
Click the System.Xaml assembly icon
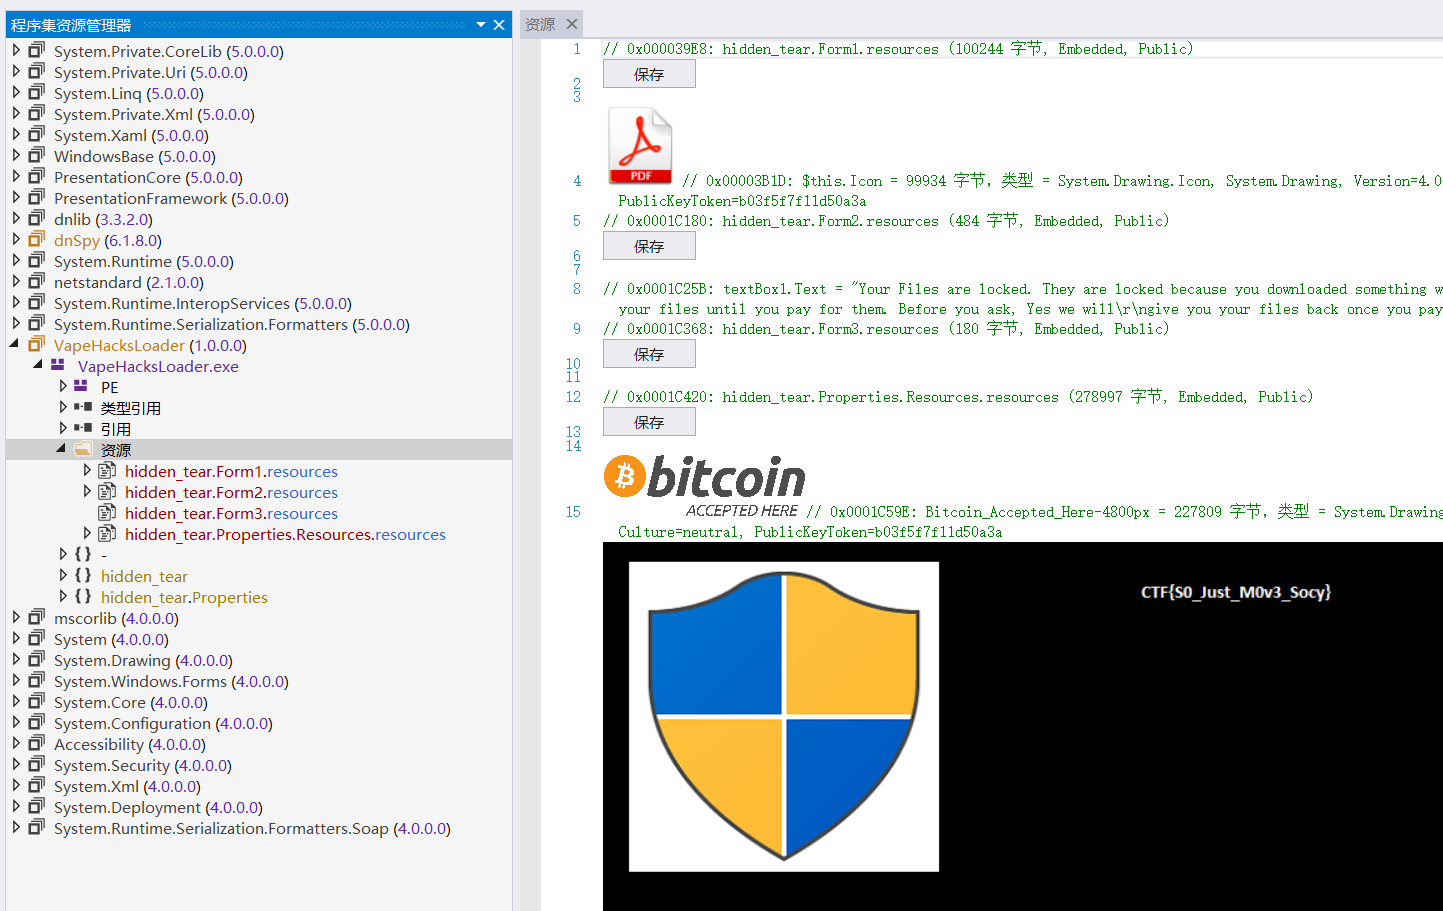36,134
